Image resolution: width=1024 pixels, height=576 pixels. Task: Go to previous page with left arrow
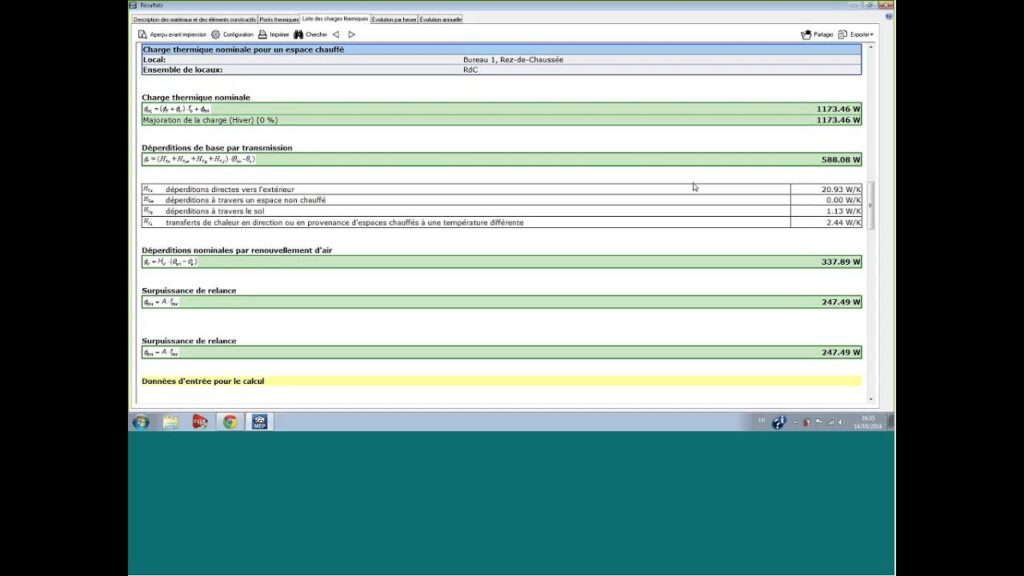(336, 34)
